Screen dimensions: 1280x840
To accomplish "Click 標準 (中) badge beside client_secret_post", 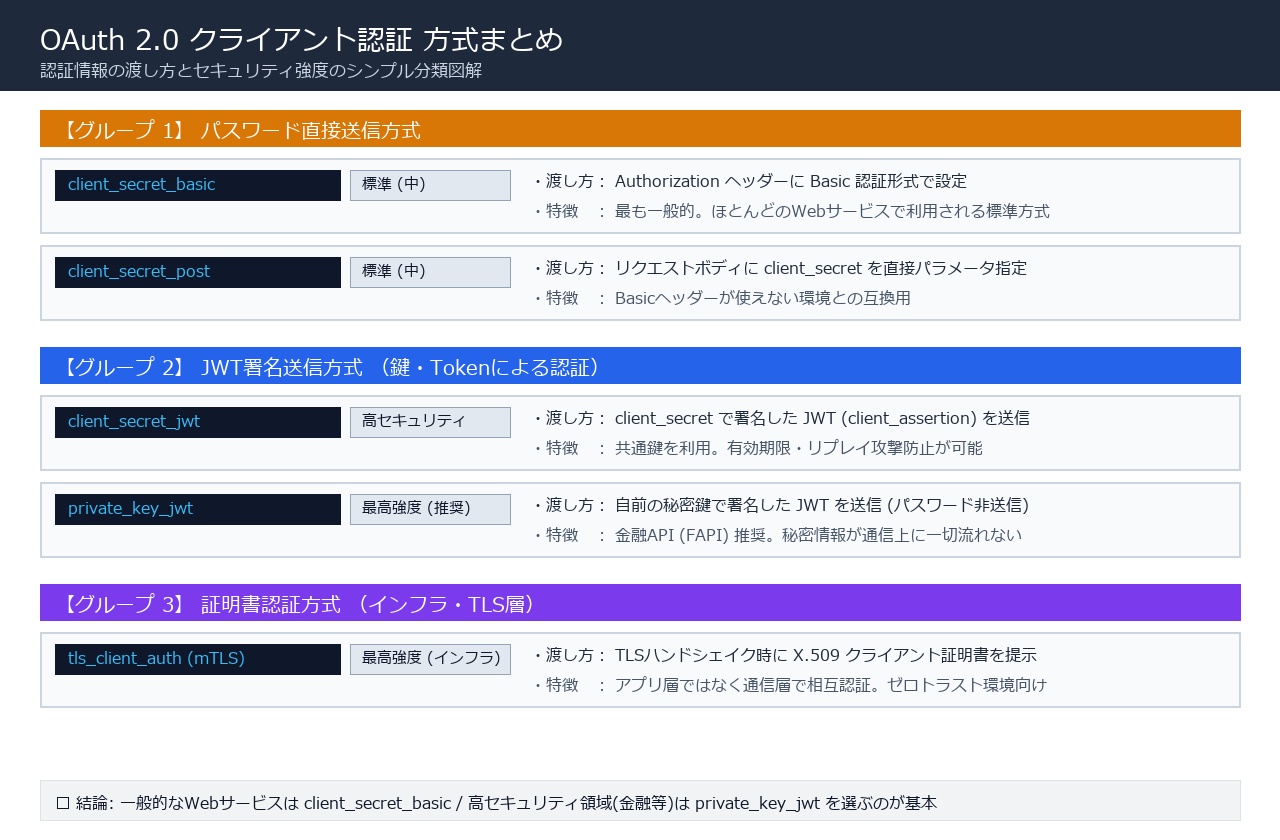I will 430,272.
